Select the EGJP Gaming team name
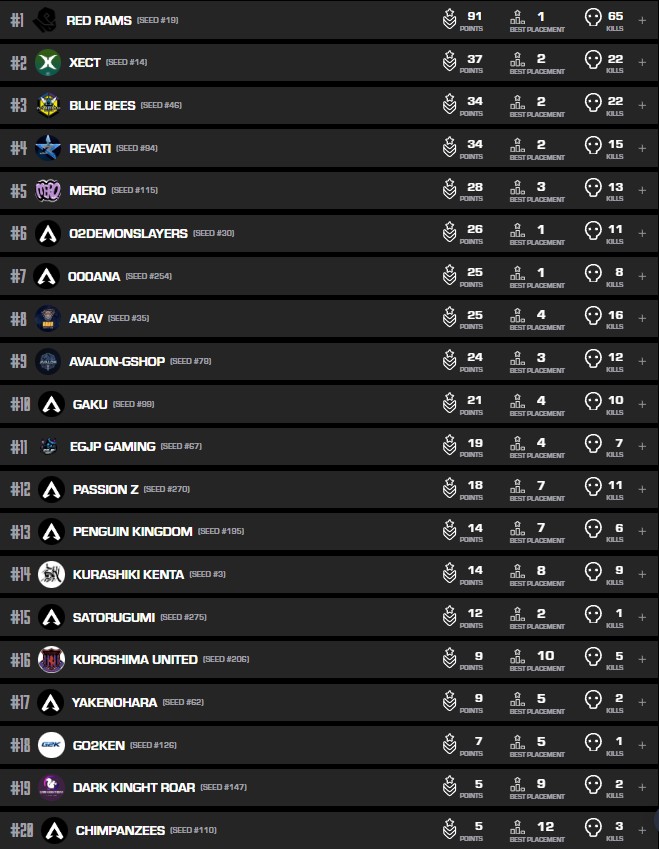 pos(114,446)
